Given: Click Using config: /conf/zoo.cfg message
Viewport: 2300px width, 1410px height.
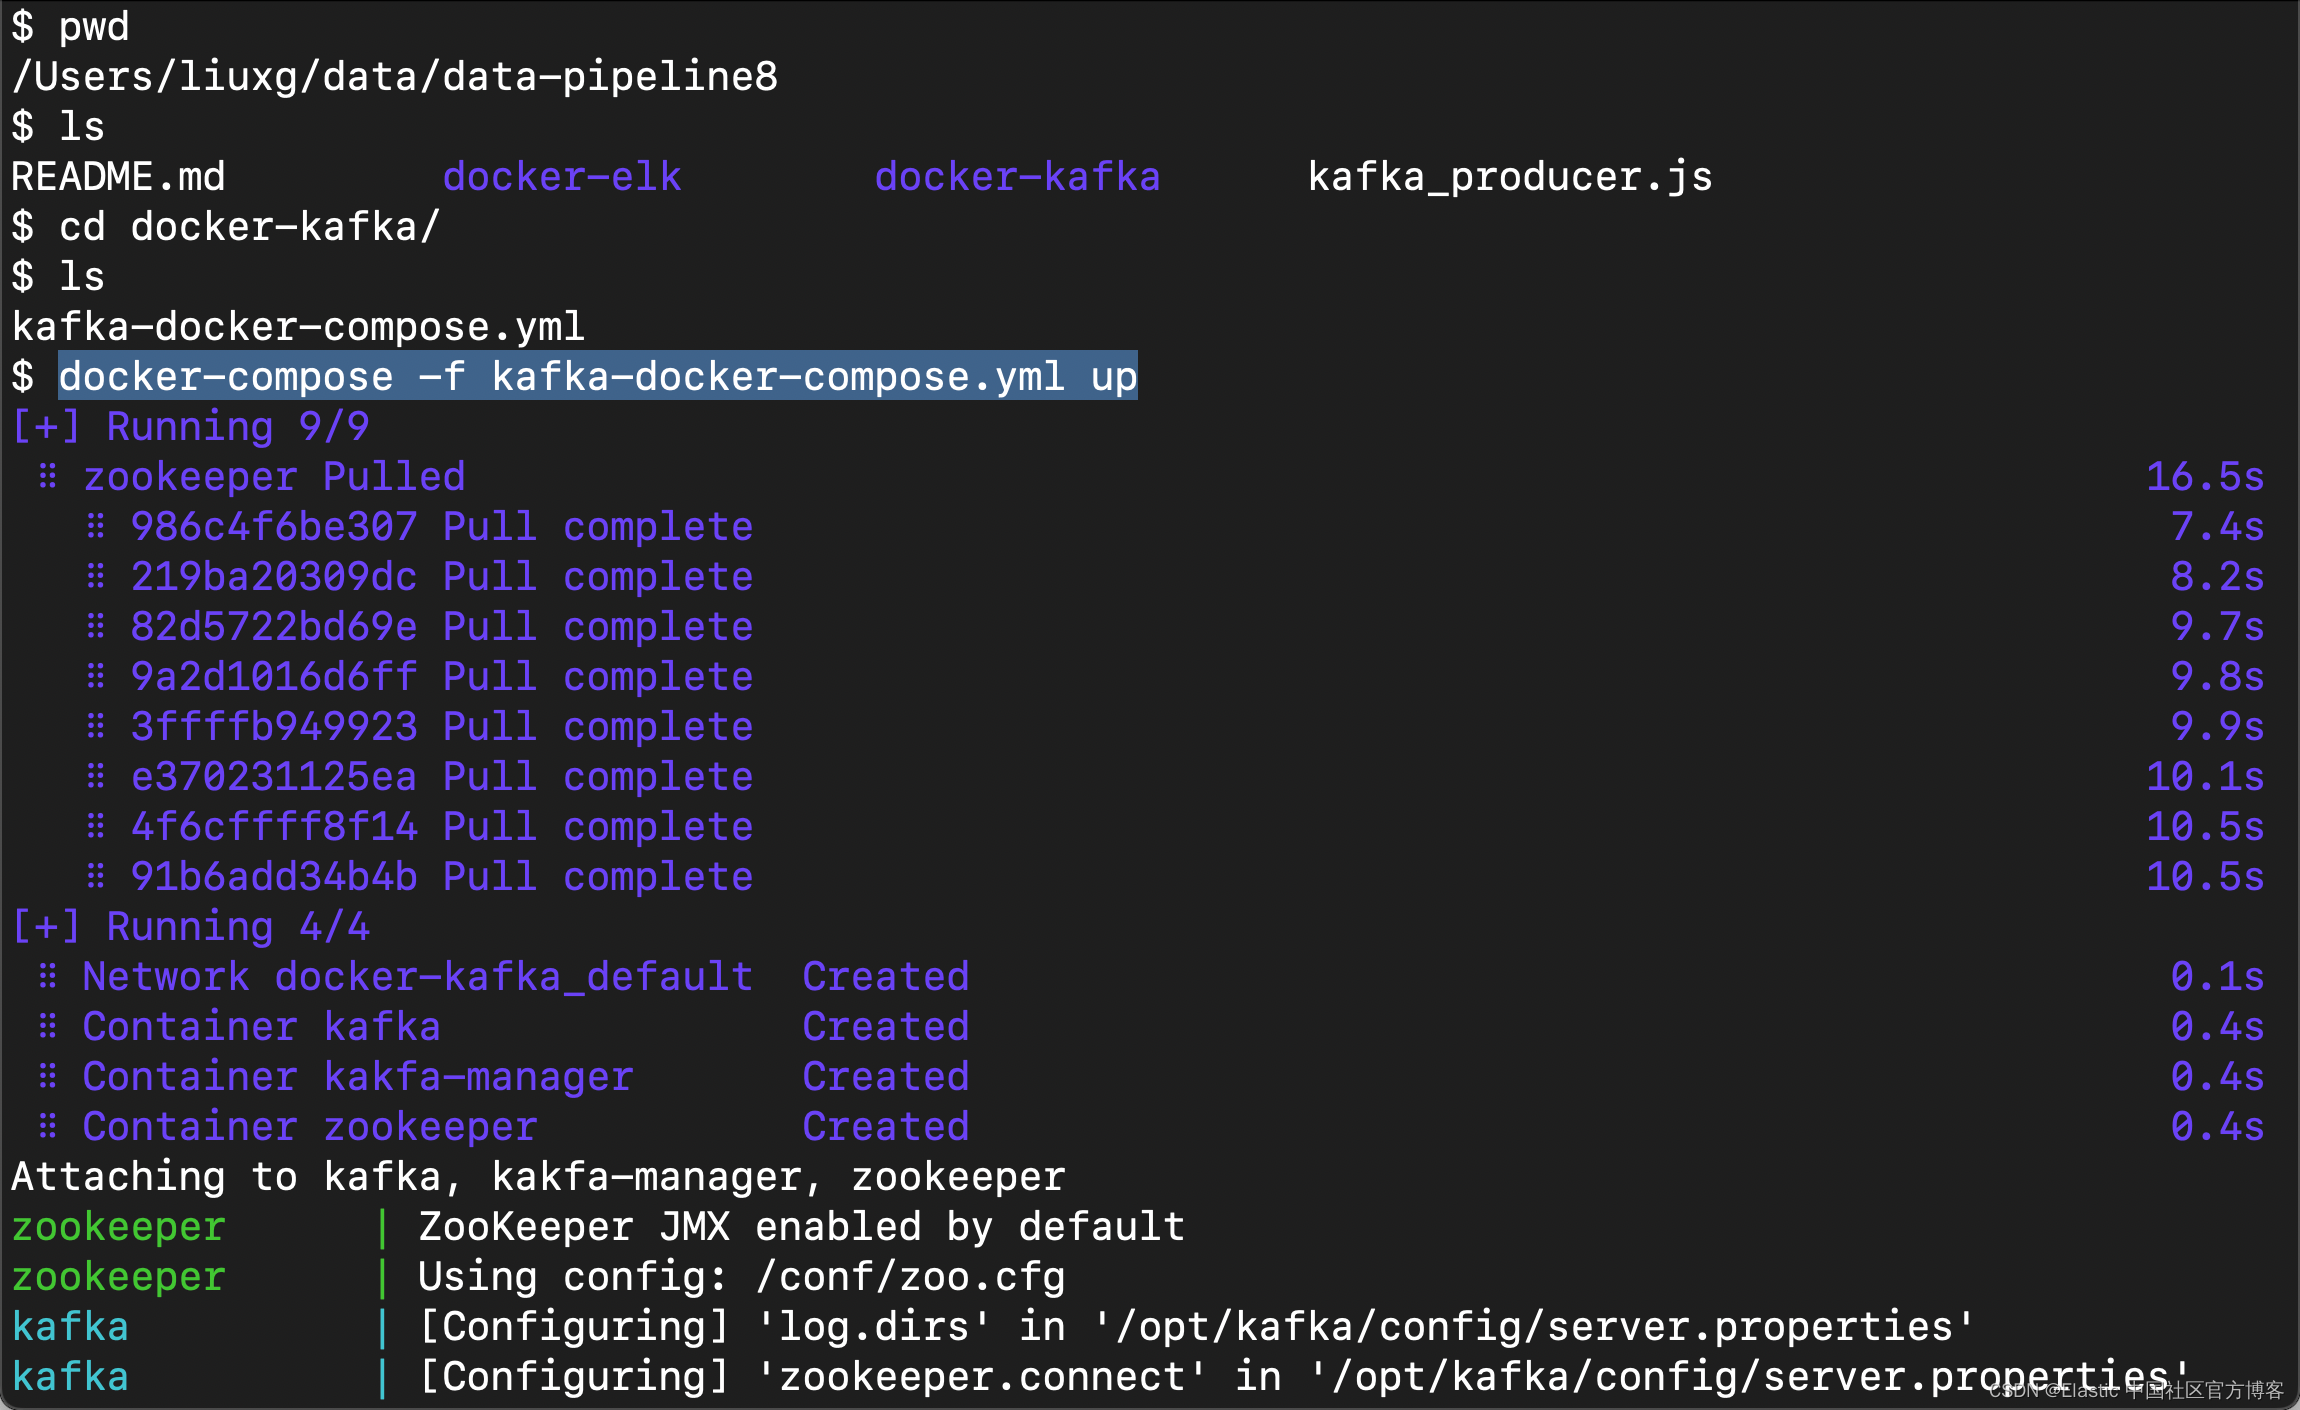Looking at the screenshot, I should pos(742,1277).
